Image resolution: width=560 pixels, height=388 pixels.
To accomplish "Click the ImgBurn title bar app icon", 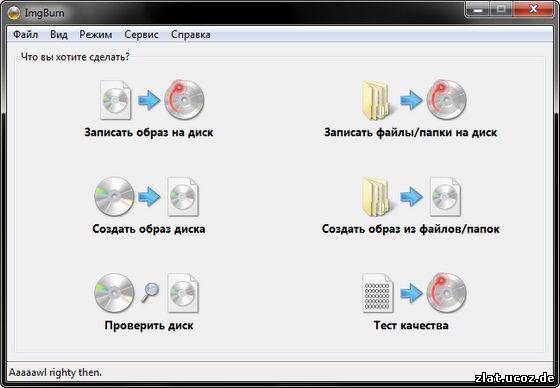I will tap(14, 13).
